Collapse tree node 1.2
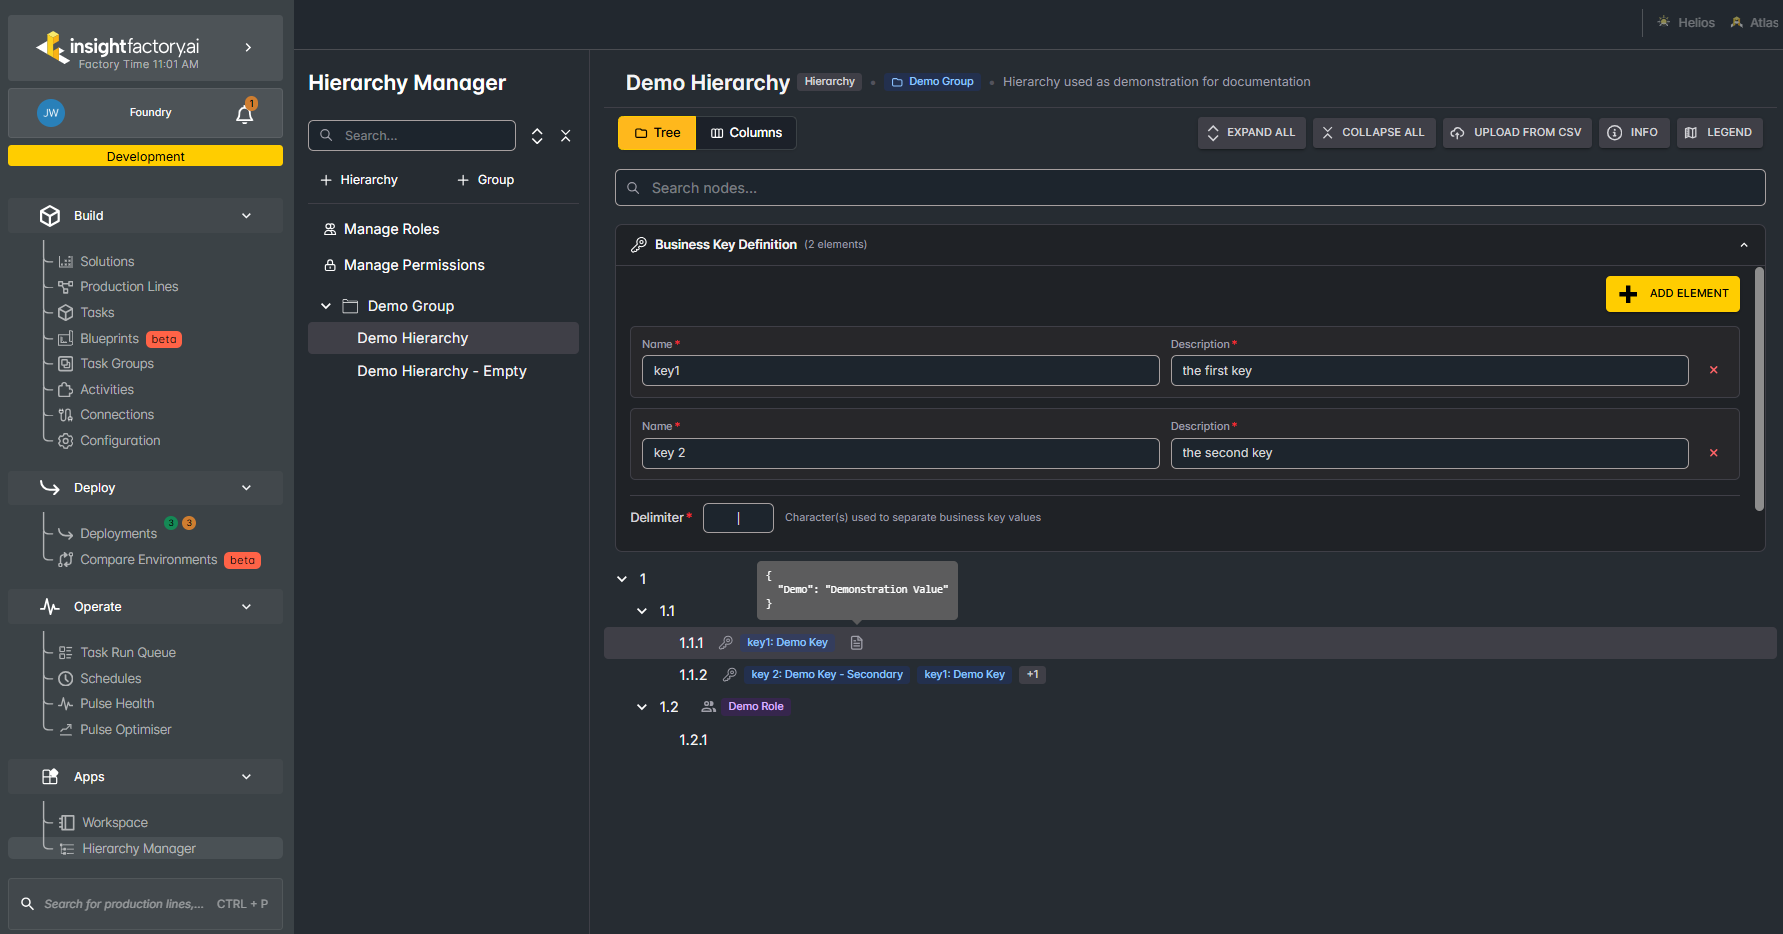Viewport: 1783px width, 934px height. 642,707
